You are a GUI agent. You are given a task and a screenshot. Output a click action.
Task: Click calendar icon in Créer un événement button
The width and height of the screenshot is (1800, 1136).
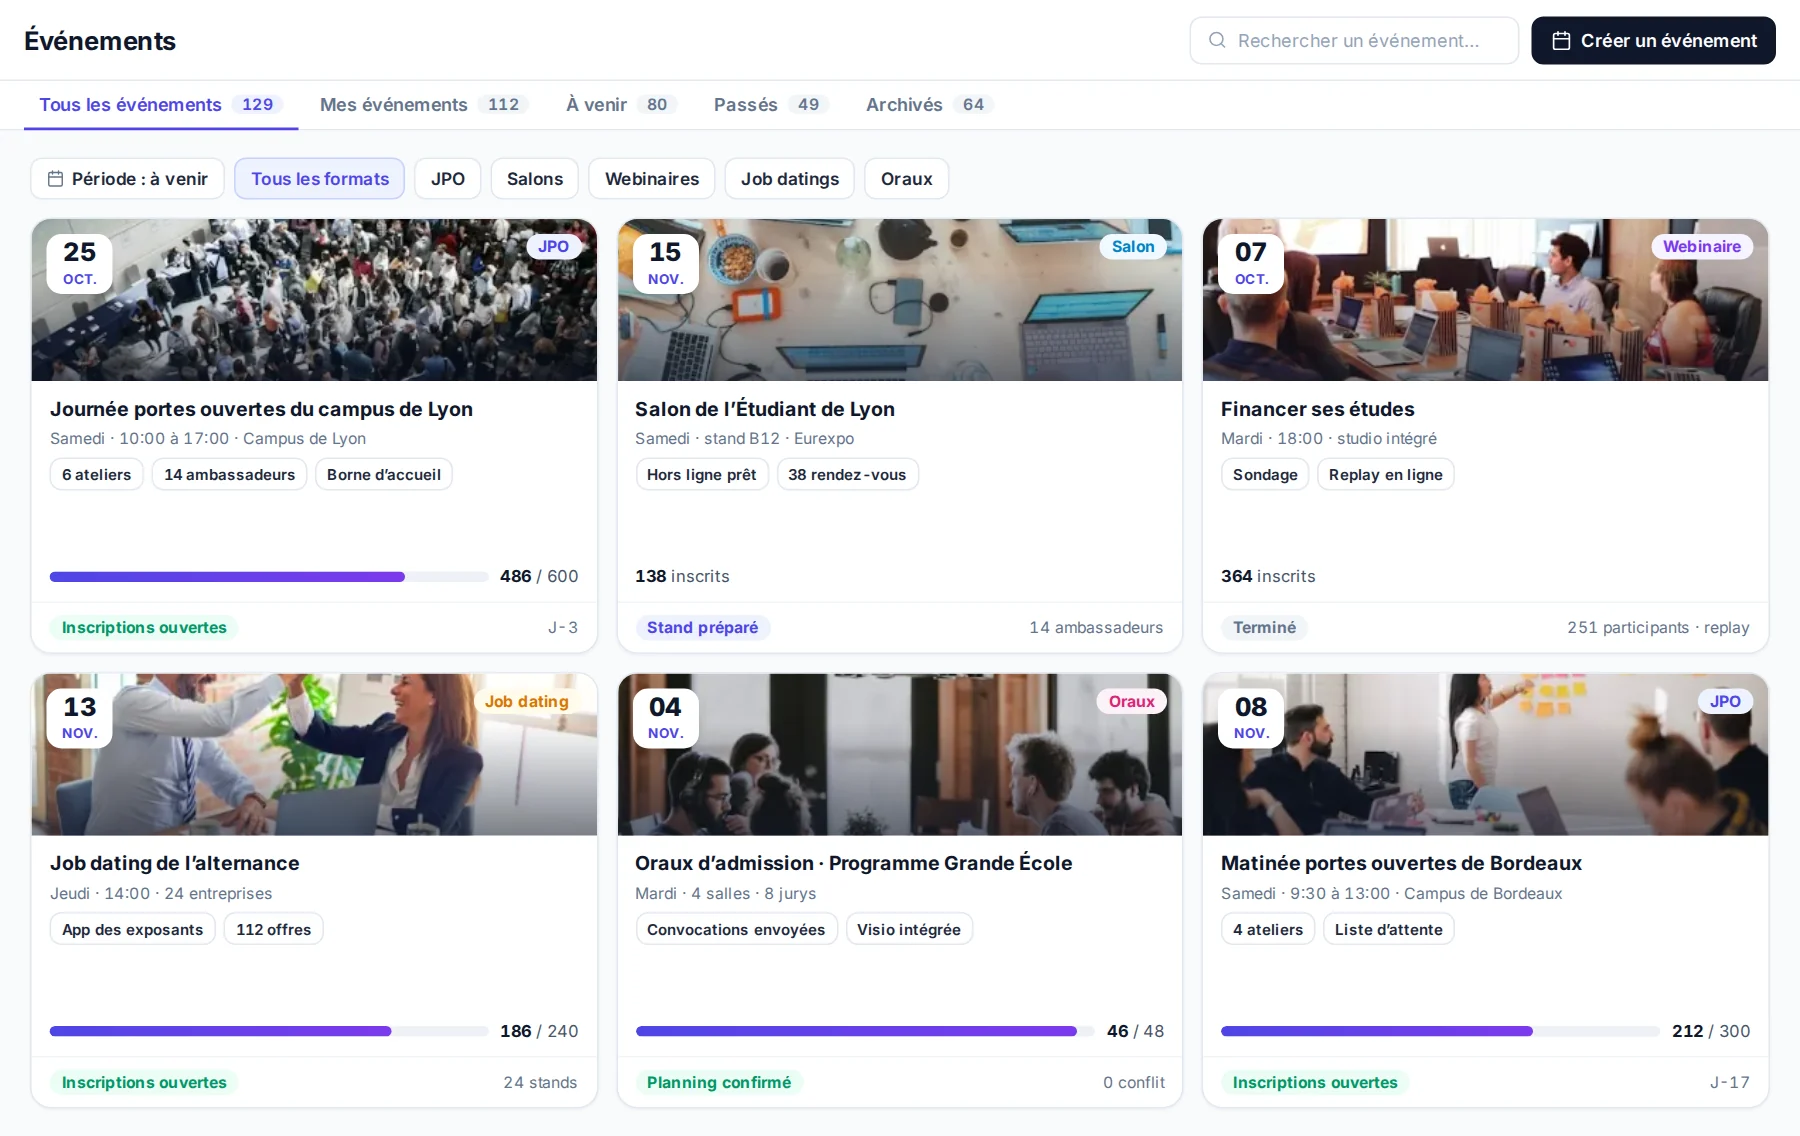[x=1561, y=41]
